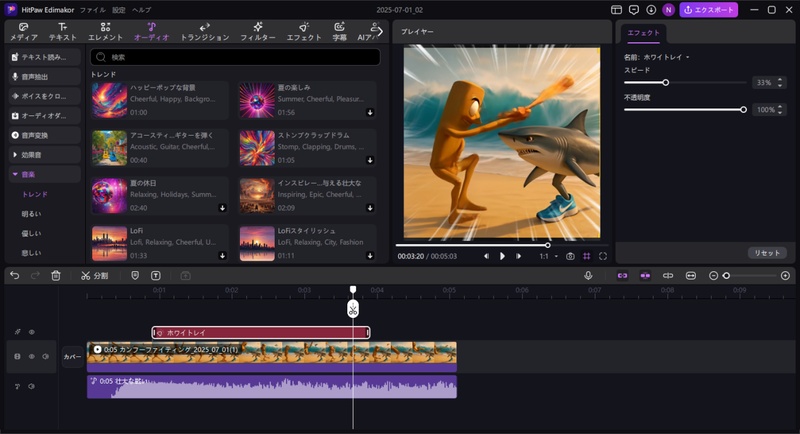Screen dimensions: 800x434
Task: Hide the video track using eye icon
Action: tap(31, 356)
